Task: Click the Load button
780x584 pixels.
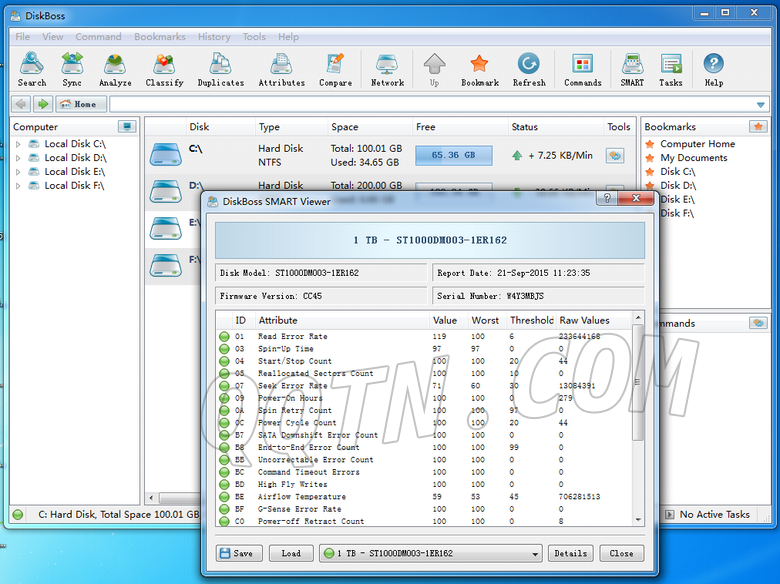Action: click(x=290, y=553)
